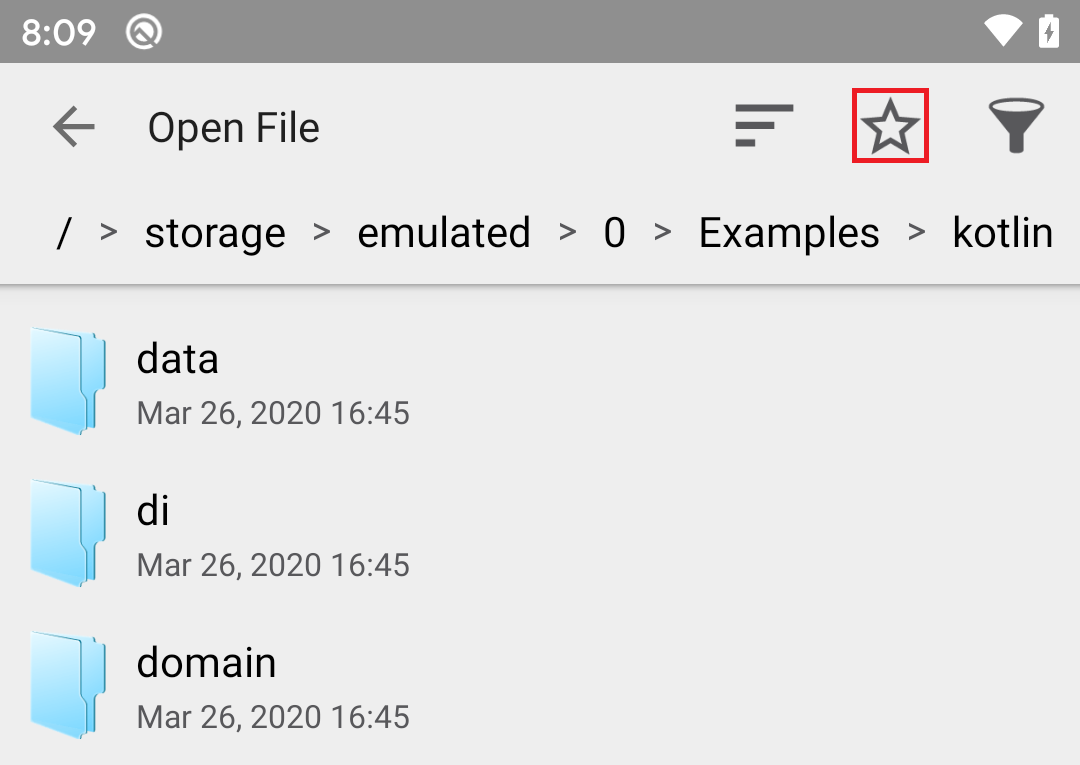Toggle the favorites star icon
The image size is (1080, 765).
[x=890, y=126]
